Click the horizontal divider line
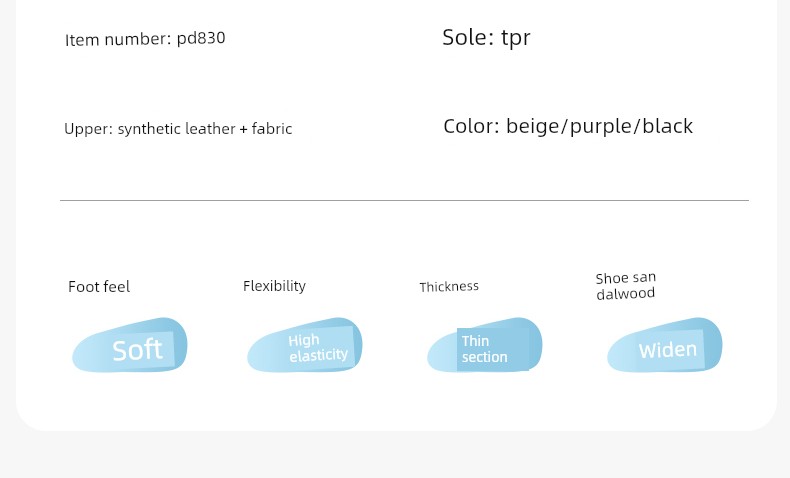Screen dimensions: 790x478 coord(404,200)
